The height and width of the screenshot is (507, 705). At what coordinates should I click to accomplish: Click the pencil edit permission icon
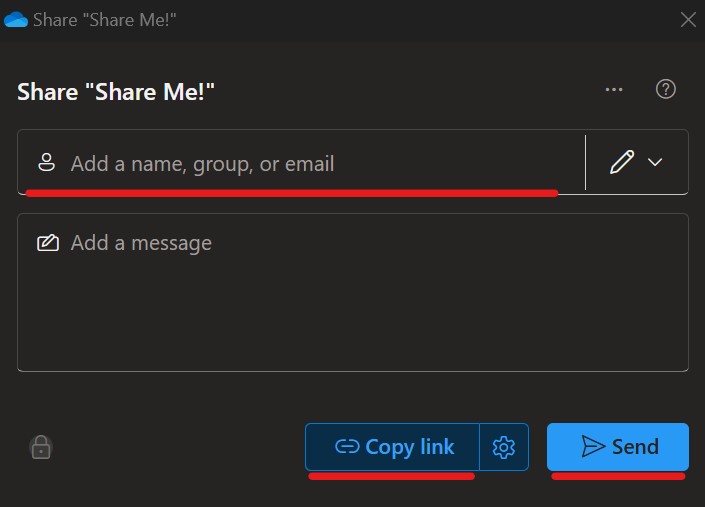point(622,162)
